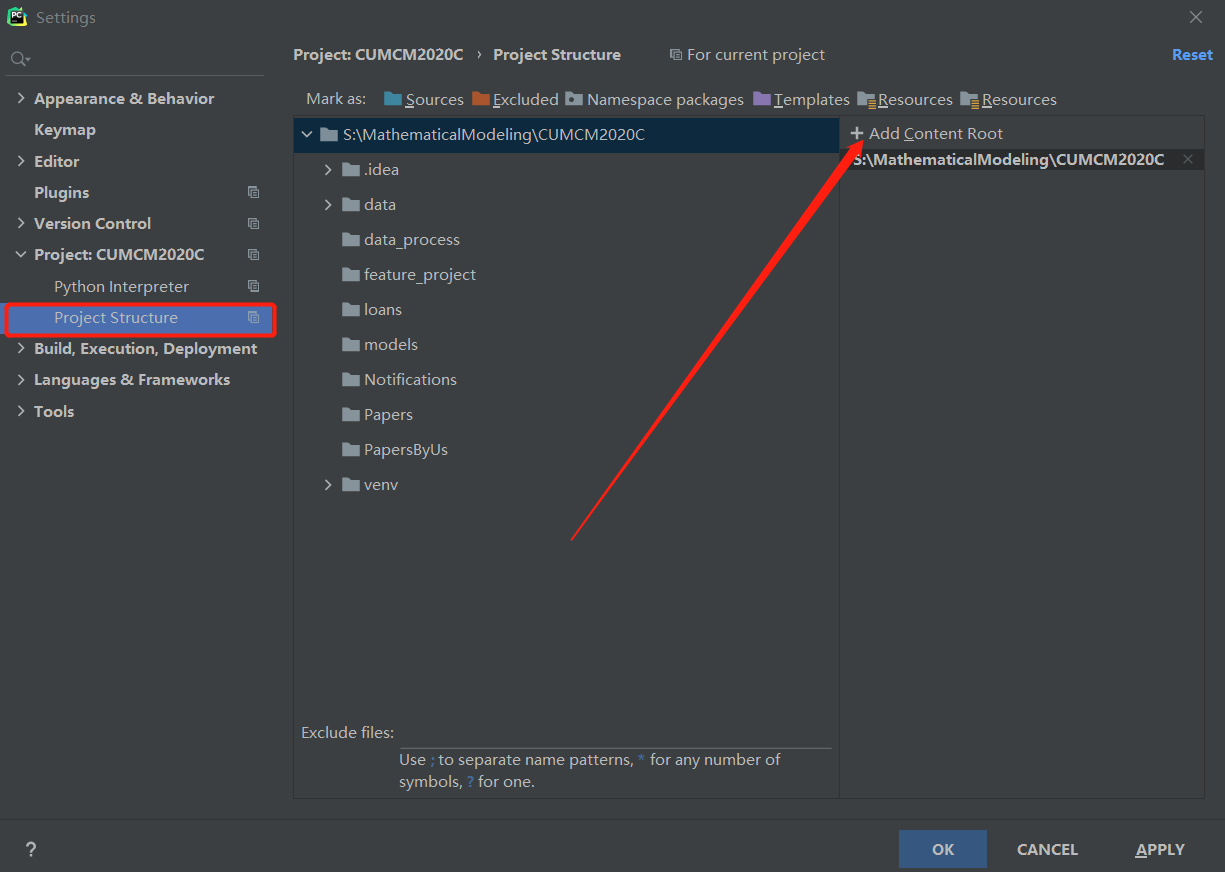Click project-level icon beside Project: CUMCM2020C

253,254
